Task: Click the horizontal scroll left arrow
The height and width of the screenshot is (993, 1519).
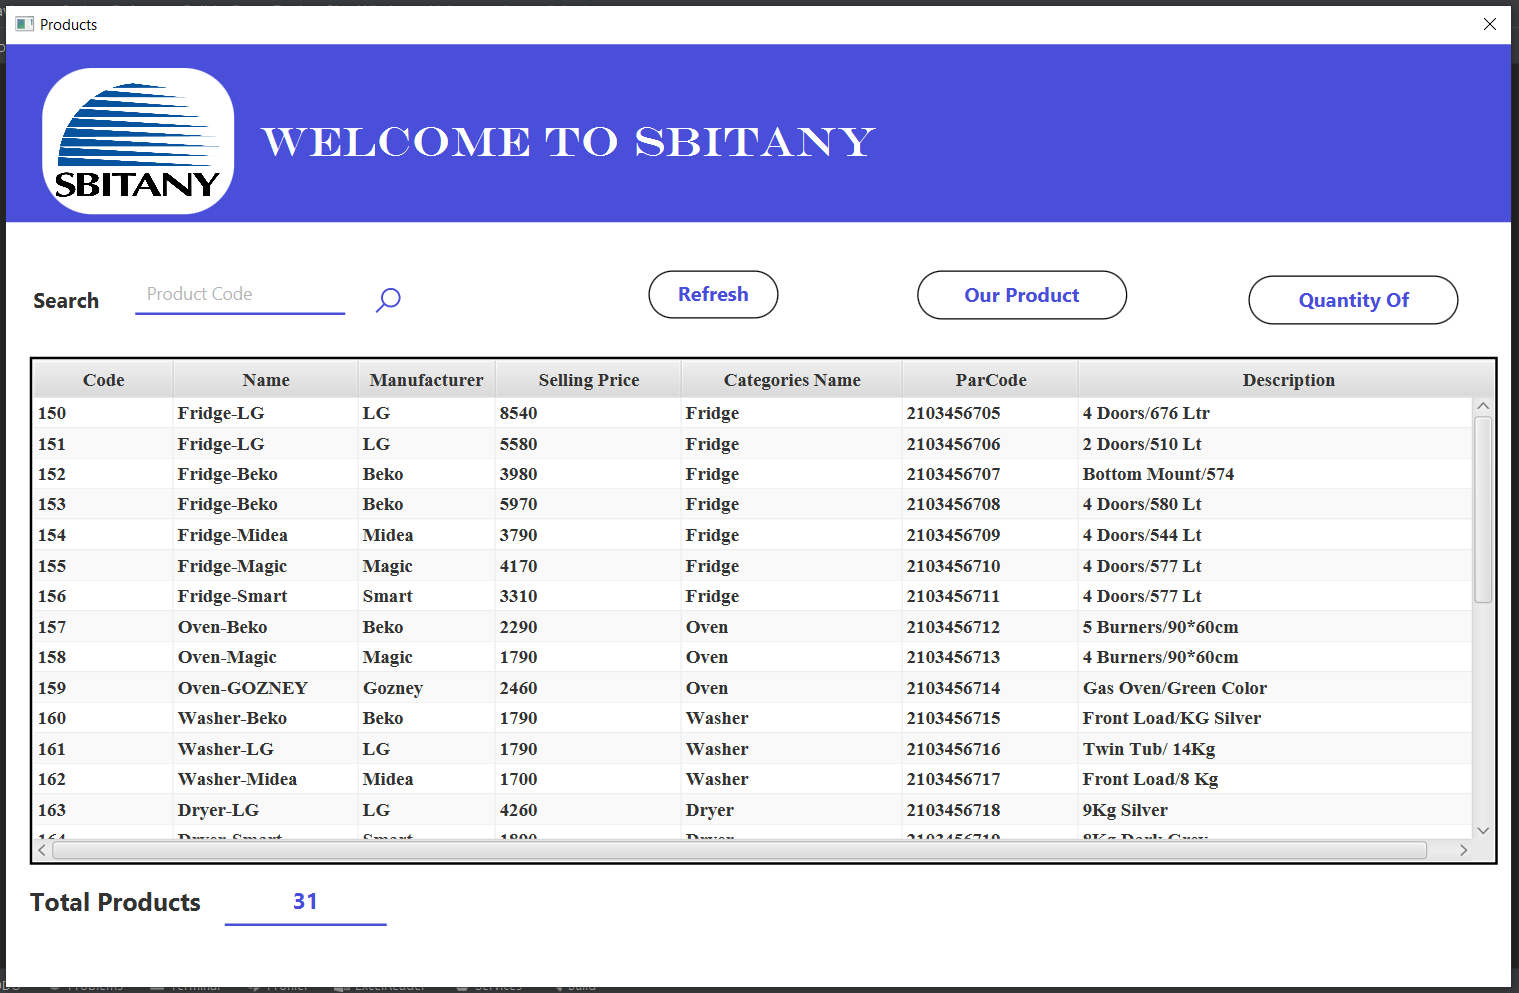Action: pyautogui.click(x=42, y=850)
